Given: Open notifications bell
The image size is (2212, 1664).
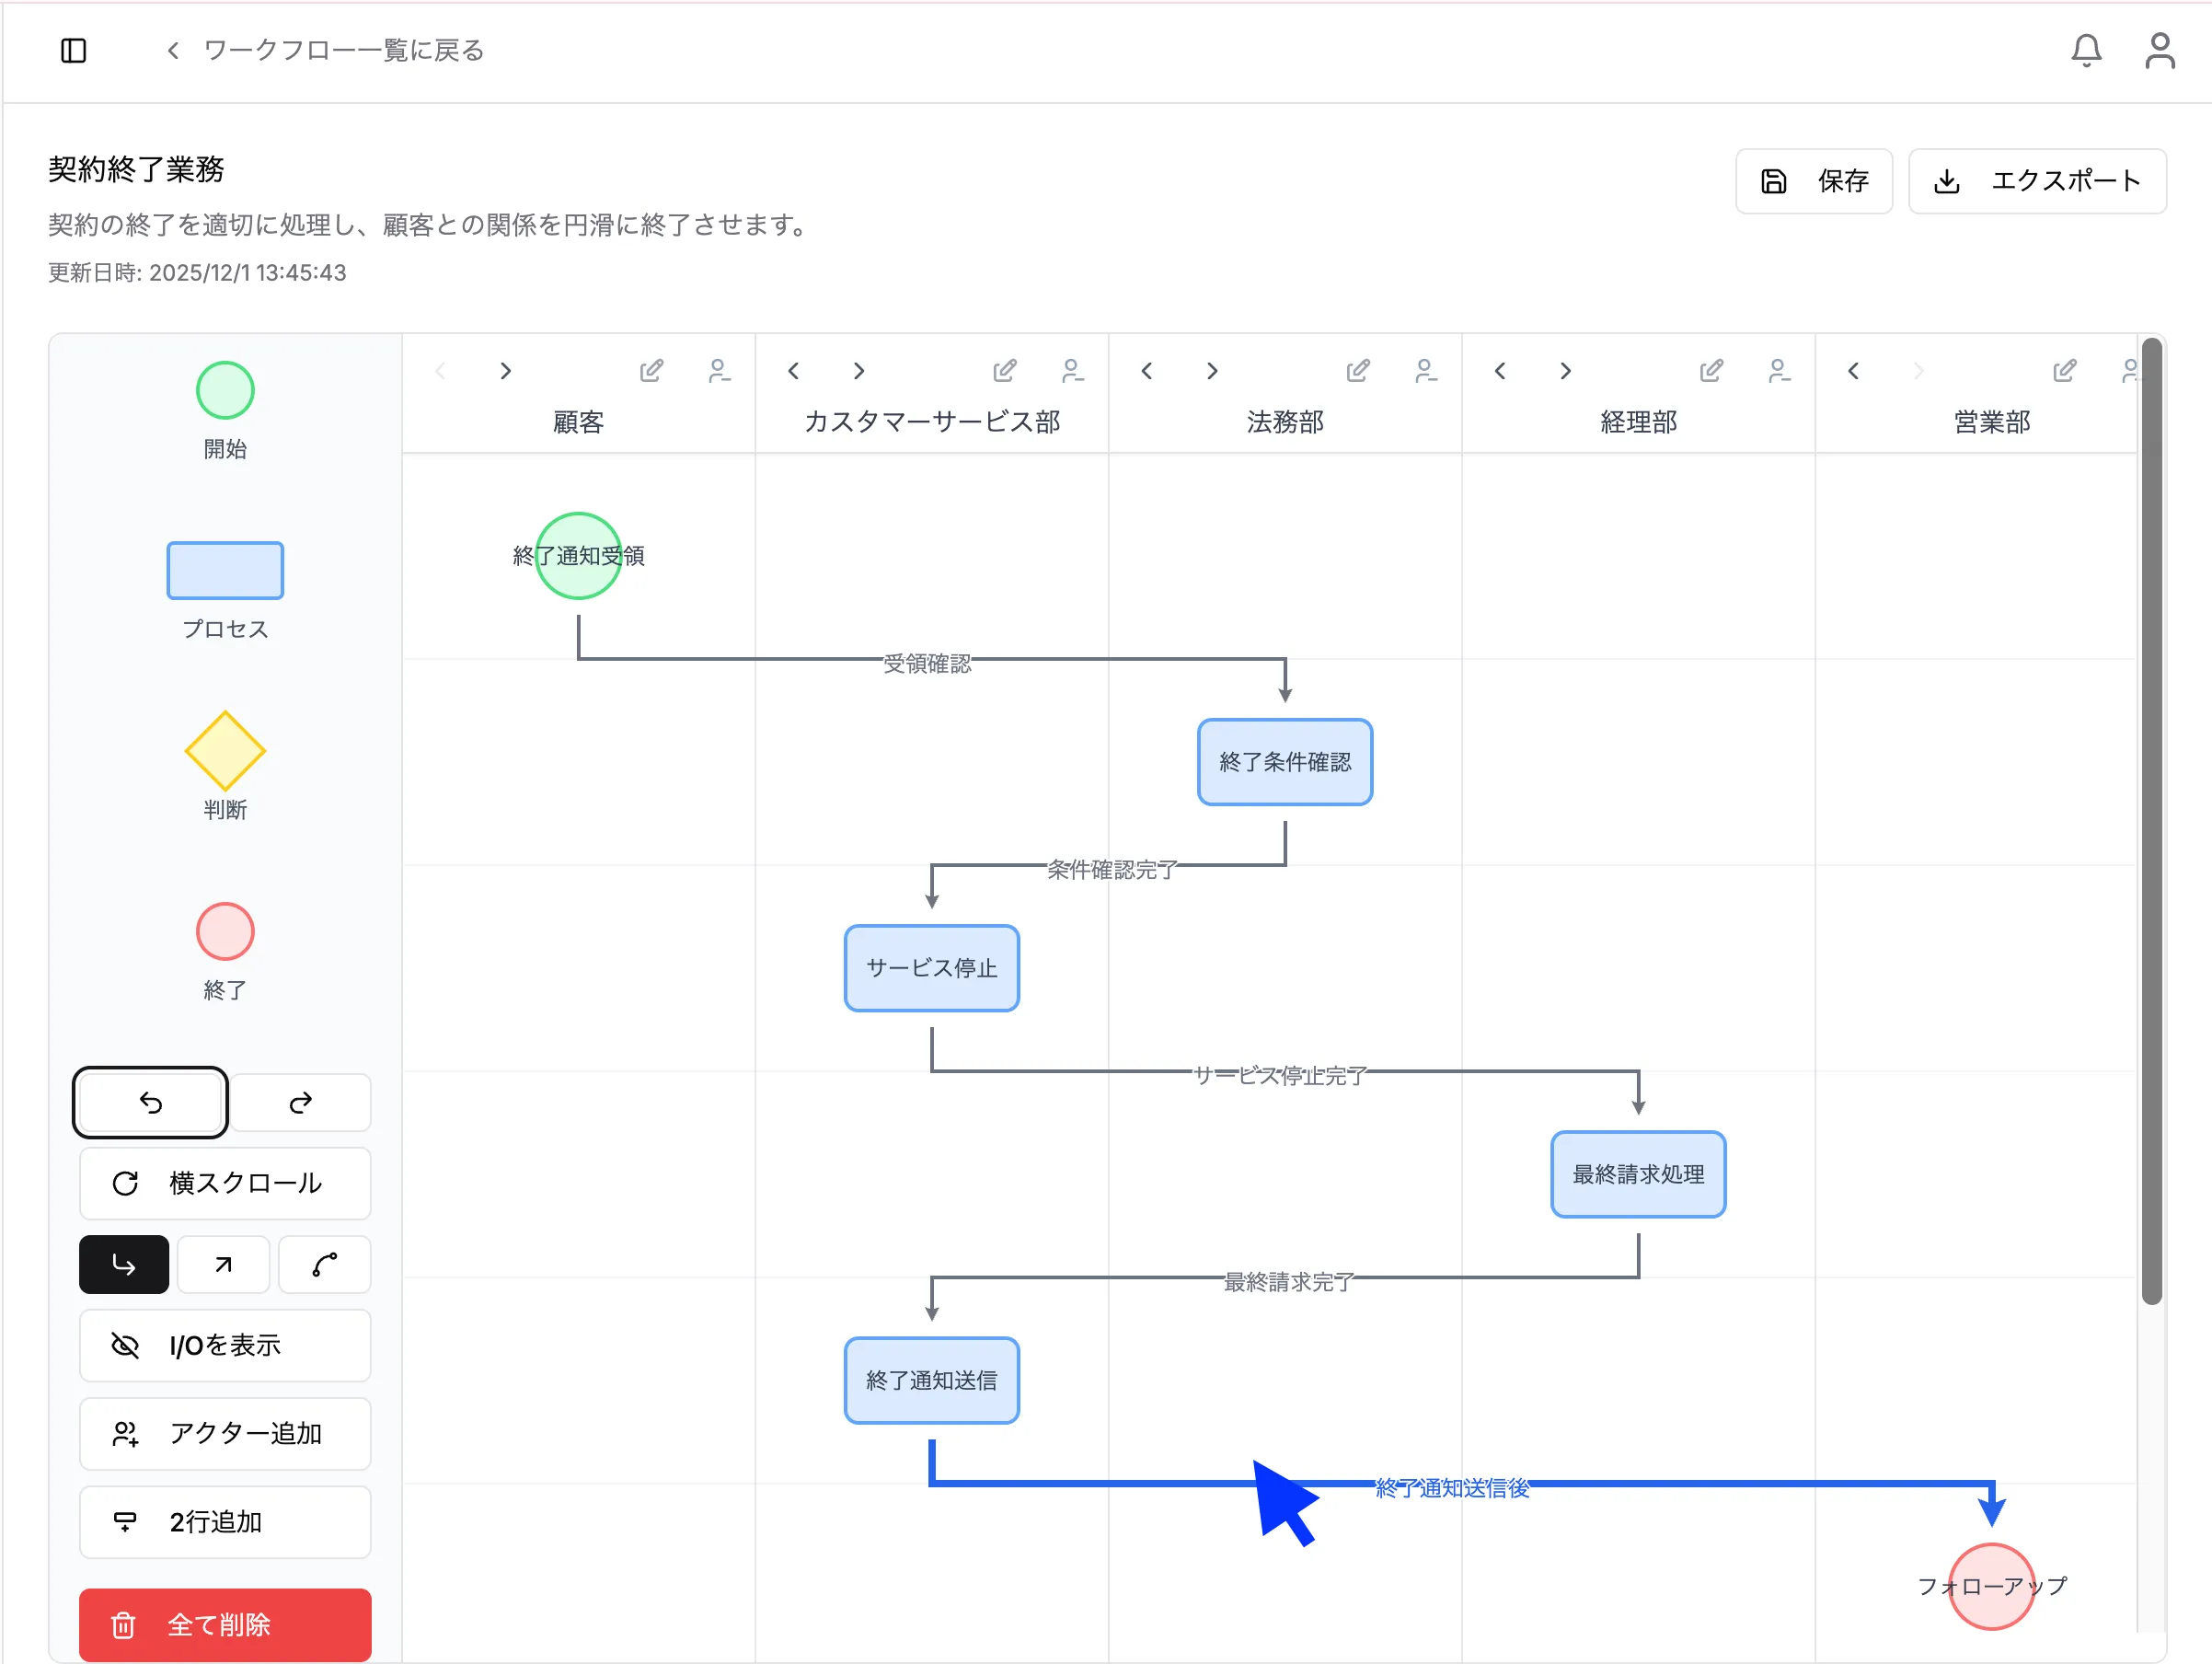Looking at the screenshot, I should tap(2086, 50).
